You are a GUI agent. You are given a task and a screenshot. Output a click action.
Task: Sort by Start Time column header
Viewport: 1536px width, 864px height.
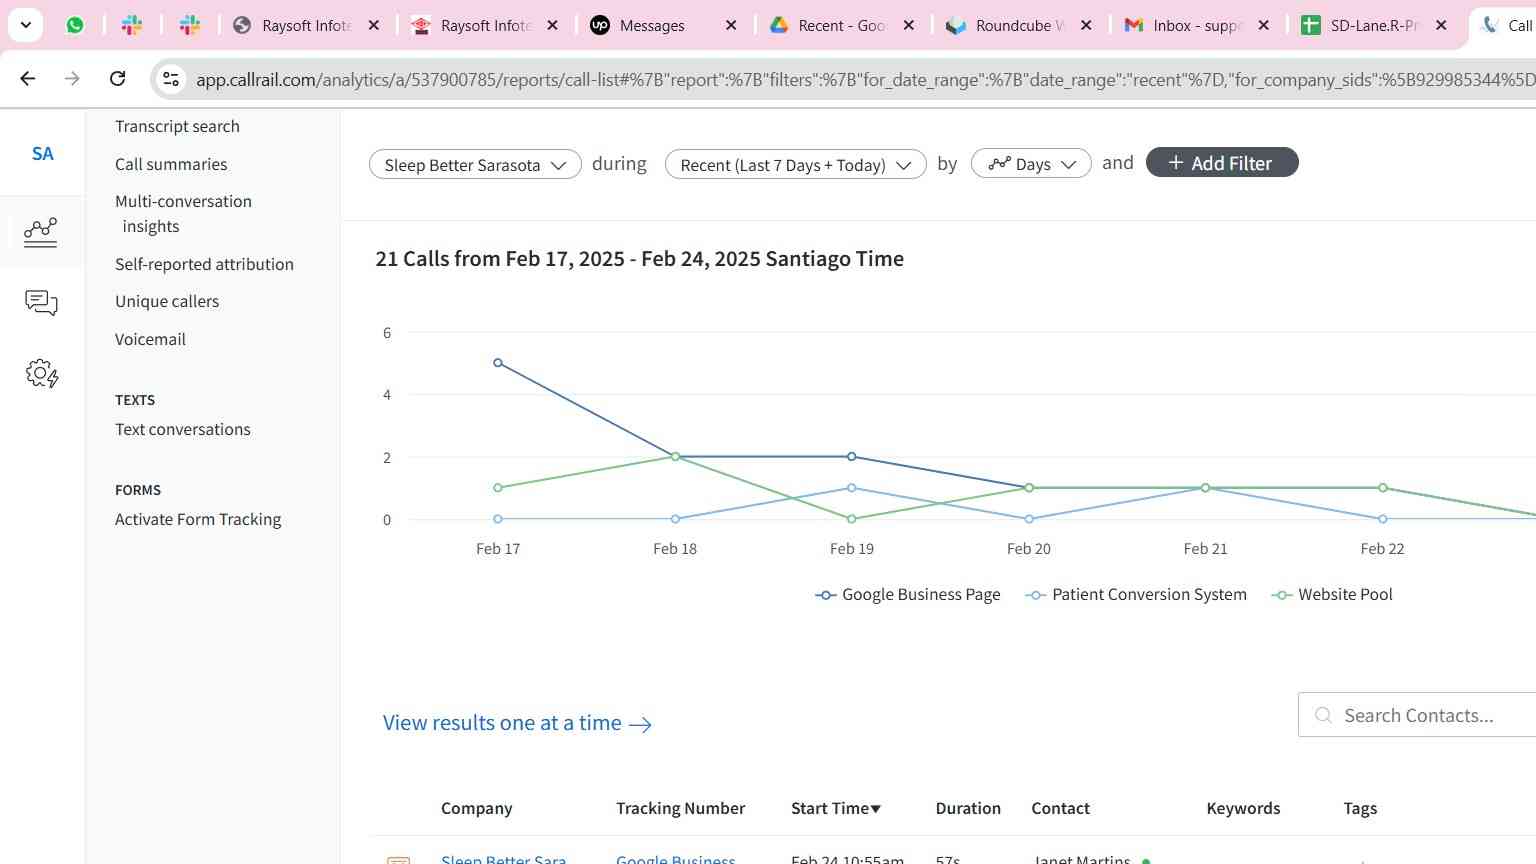point(836,808)
